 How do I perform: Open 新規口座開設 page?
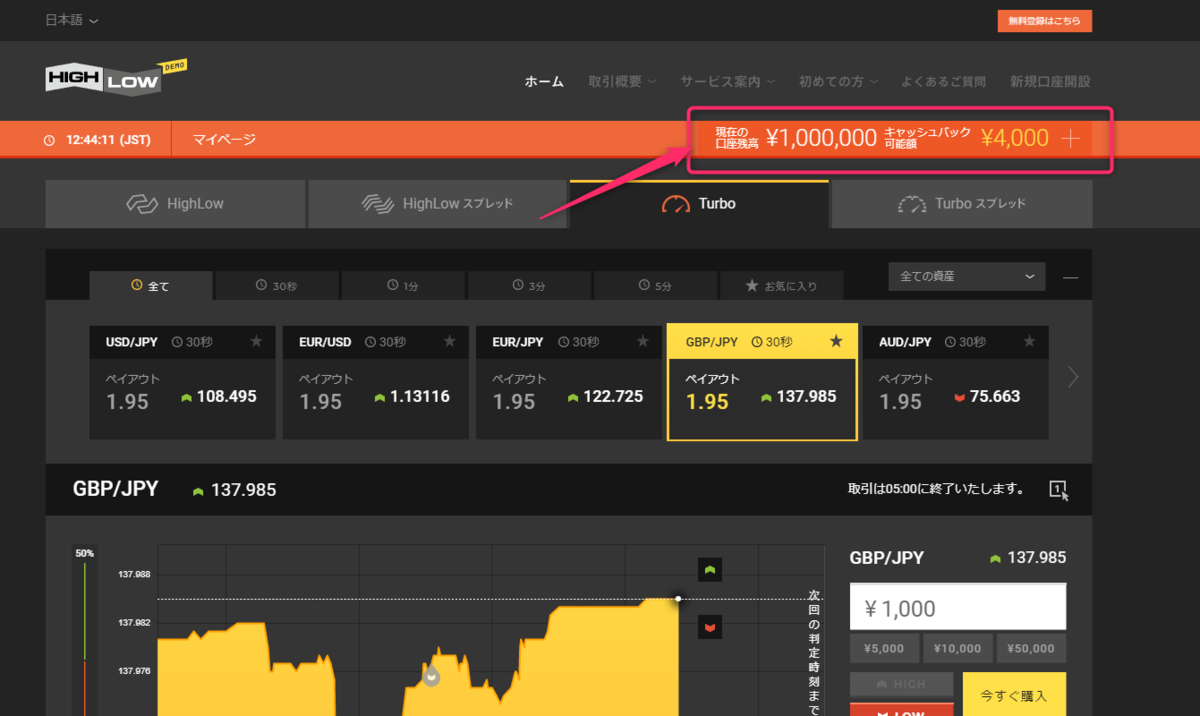tap(1050, 81)
